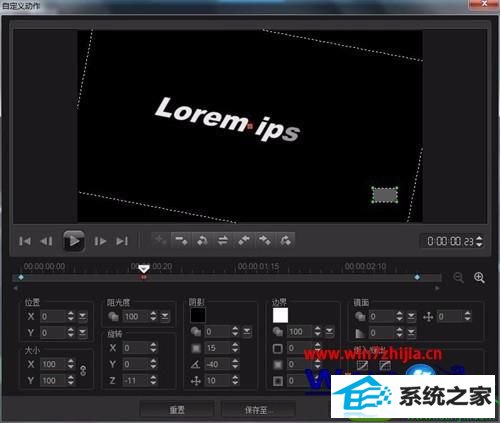This screenshot has height=423, width=500.
Task: Click the size X field showing 100
Action: 53,364
